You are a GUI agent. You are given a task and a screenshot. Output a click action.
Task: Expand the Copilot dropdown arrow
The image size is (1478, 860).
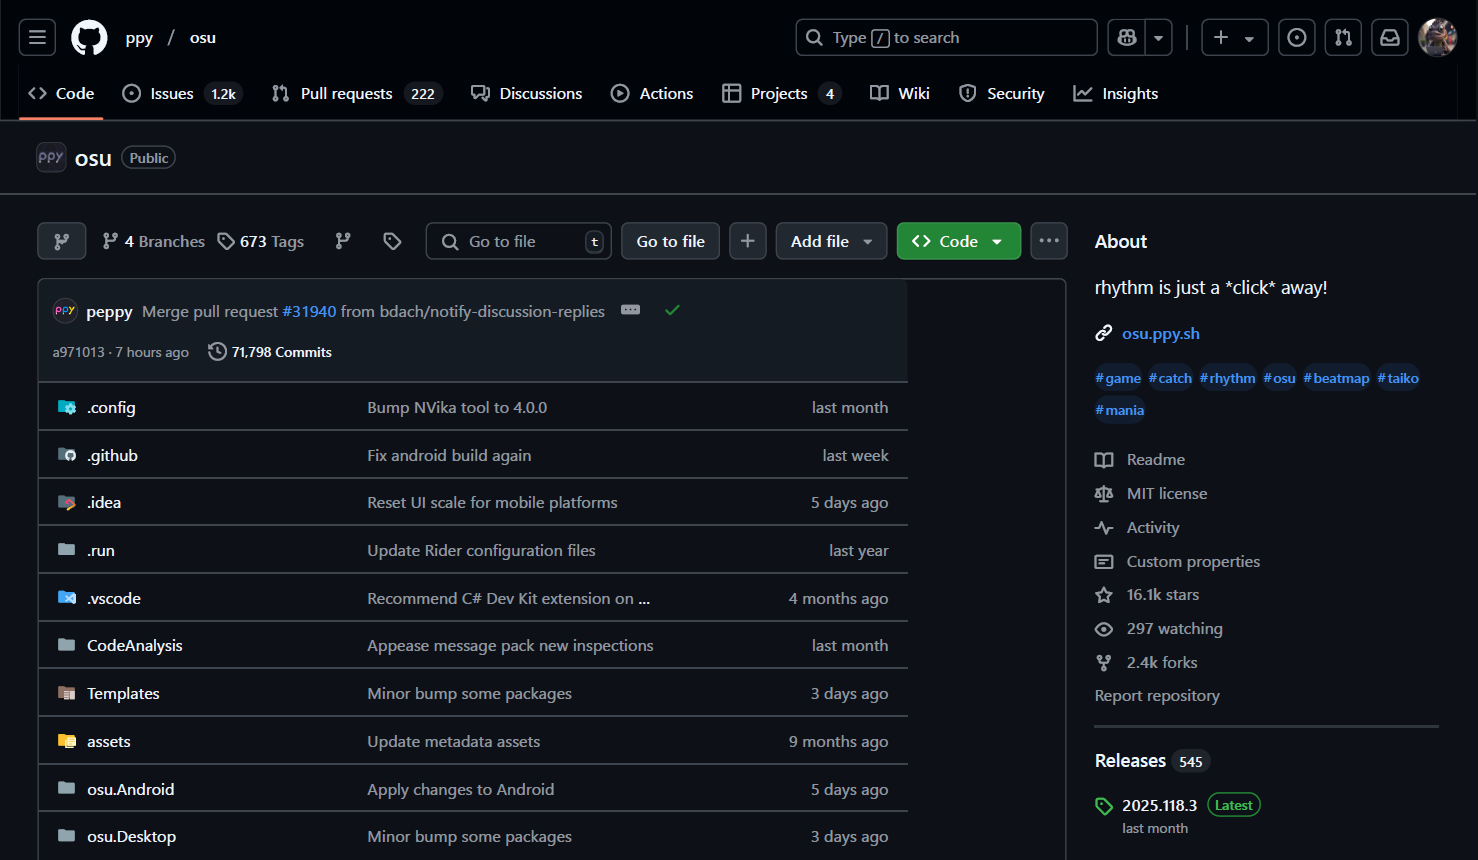[1158, 38]
